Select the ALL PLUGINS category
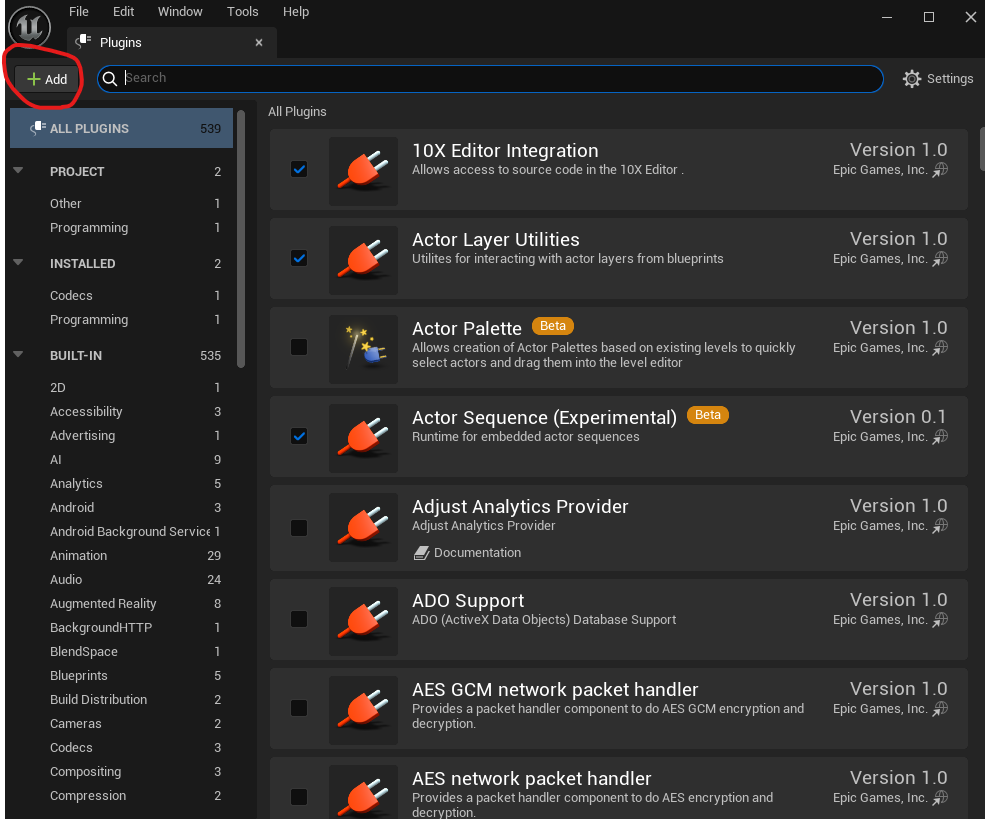The height and width of the screenshot is (819, 985). (x=121, y=128)
